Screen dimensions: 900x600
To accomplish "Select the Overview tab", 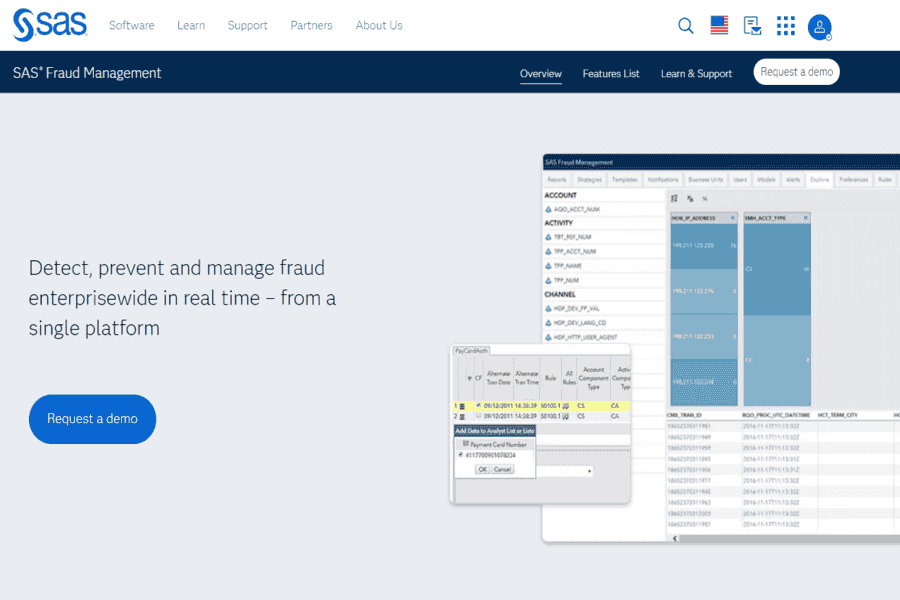I will pos(541,73).
